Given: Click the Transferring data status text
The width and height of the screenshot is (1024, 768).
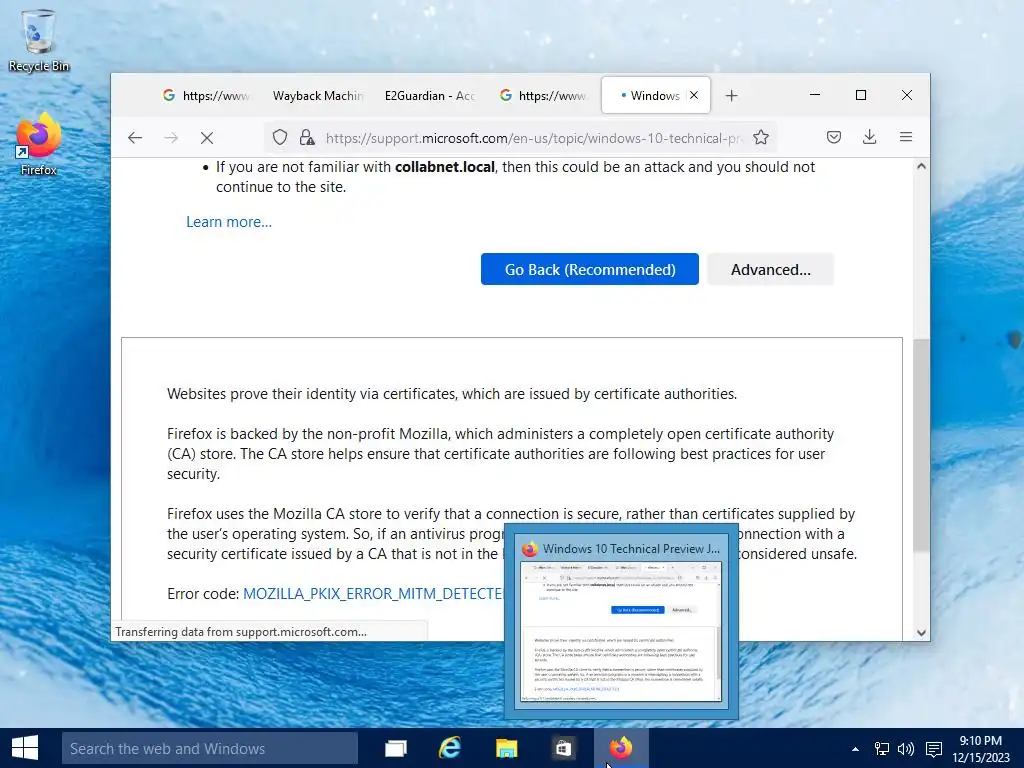Looking at the screenshot, I should click(241, 632).
